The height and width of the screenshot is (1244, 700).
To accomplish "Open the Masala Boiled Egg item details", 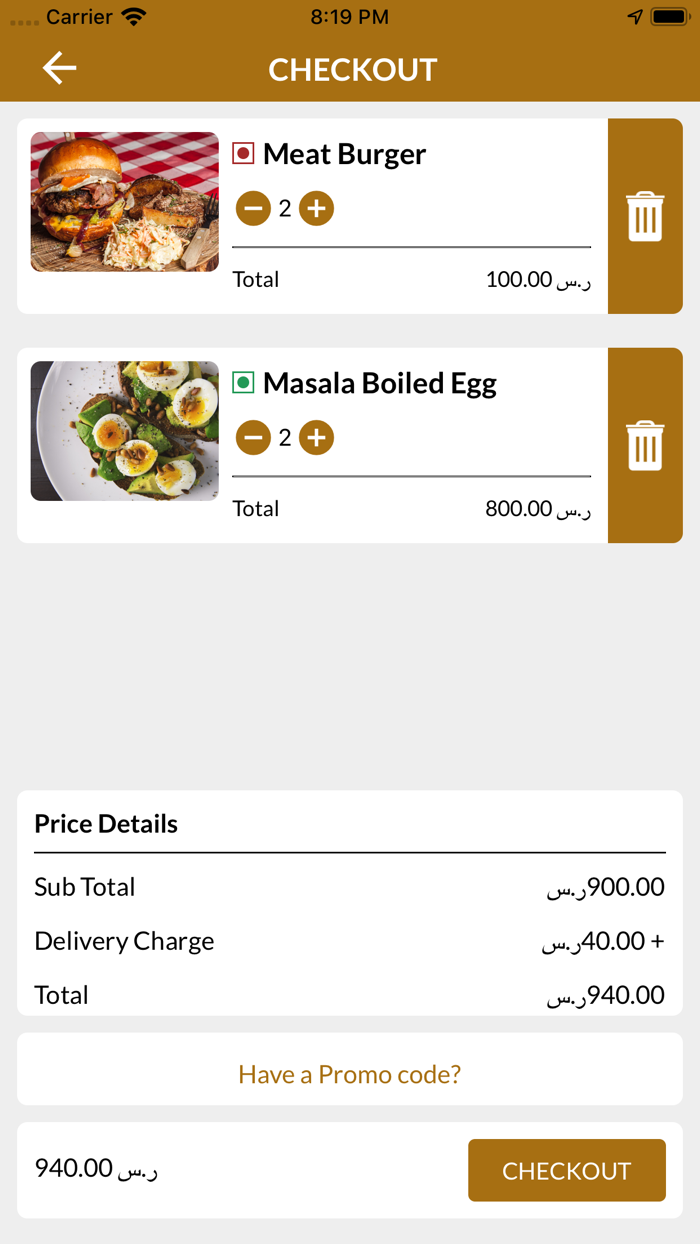I will tap(378, 383).
